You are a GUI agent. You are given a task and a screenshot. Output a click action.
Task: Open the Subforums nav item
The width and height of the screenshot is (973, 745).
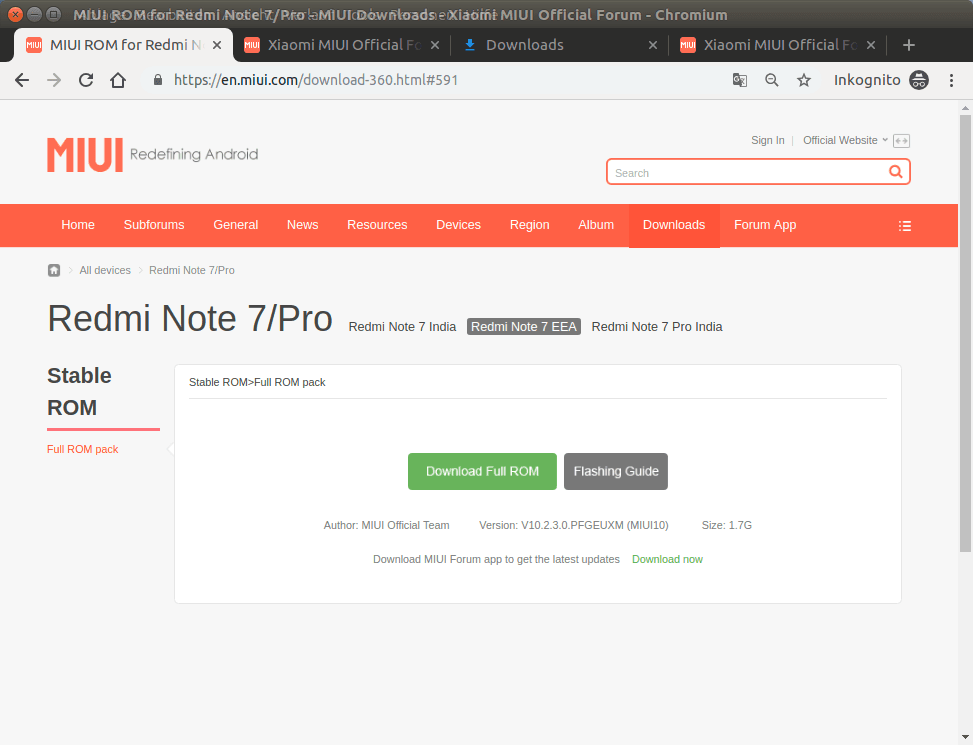[x=154, y=225]
